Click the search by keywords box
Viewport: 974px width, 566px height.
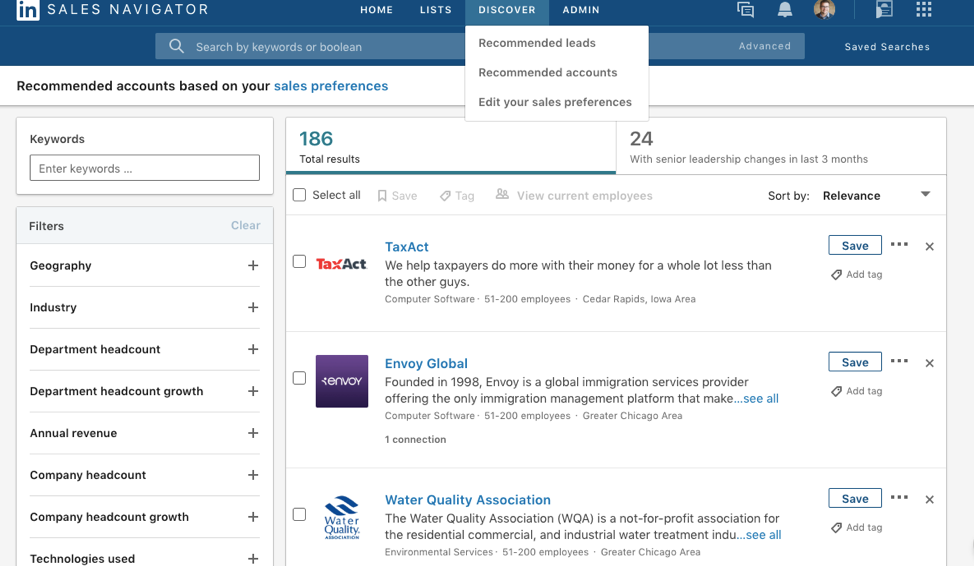point(311,47)
